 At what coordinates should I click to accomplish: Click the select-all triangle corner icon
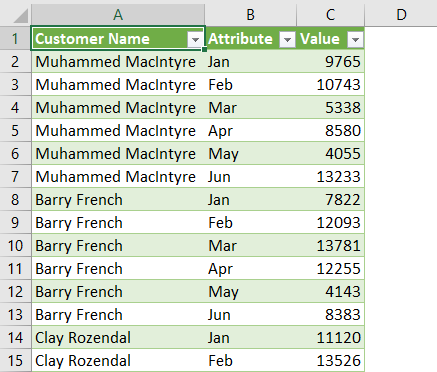click(21, 16)
